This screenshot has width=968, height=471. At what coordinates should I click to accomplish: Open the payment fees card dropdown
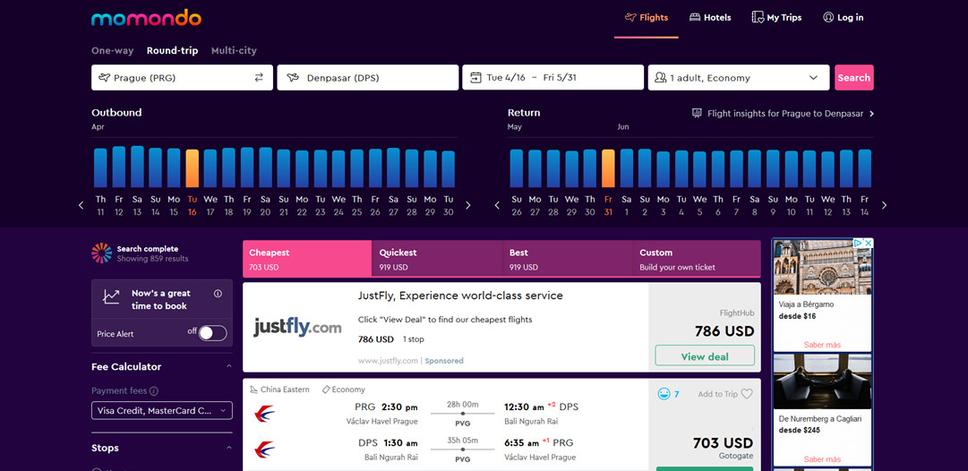click(x=162, y=411)
